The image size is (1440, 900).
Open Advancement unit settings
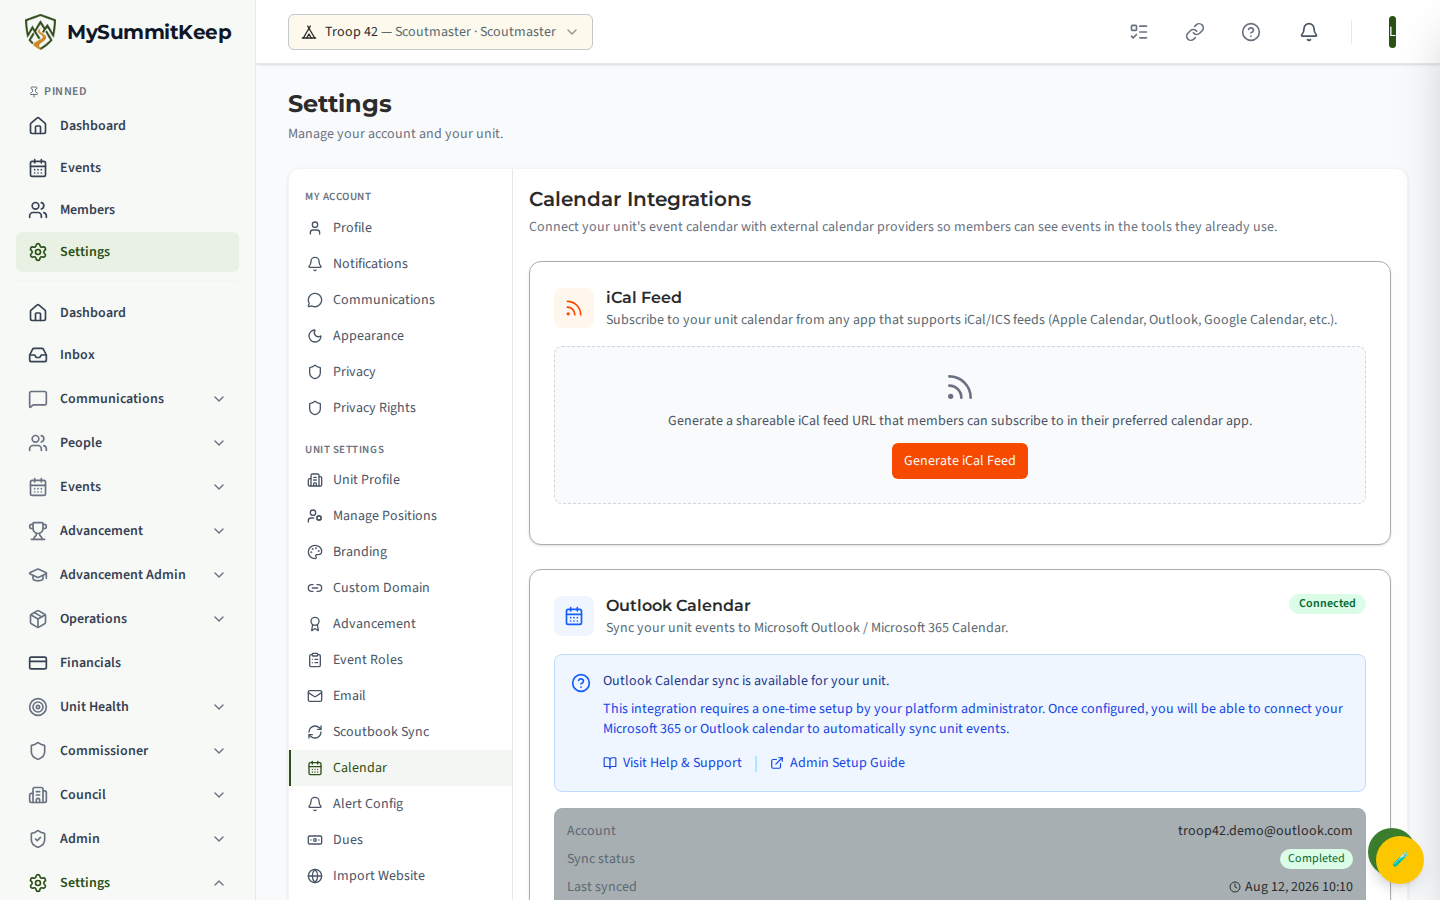pos(400,624)
